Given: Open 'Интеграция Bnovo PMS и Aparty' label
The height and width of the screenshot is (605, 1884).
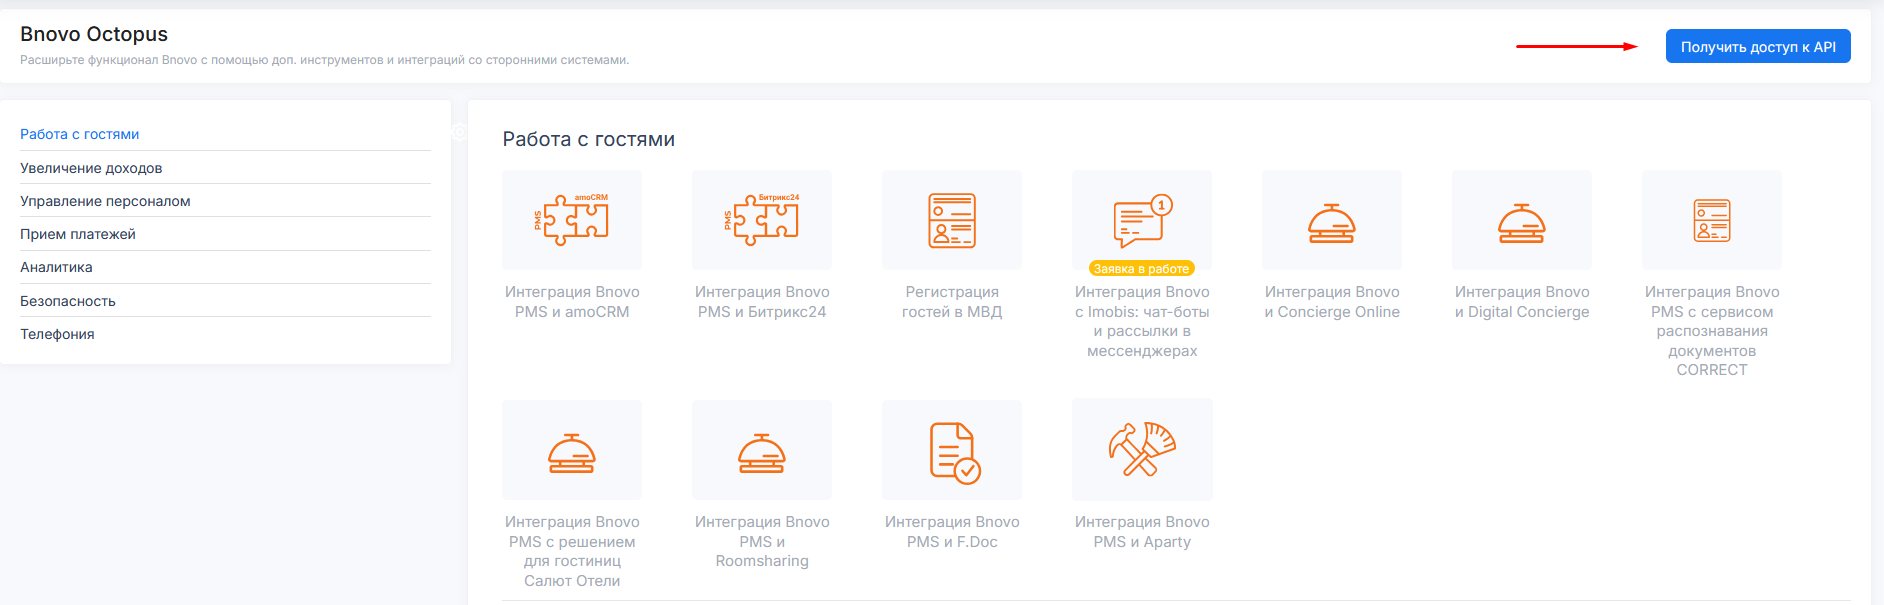Looking at the screenshot, I should pyautogui.click(x=1142, y=532).
